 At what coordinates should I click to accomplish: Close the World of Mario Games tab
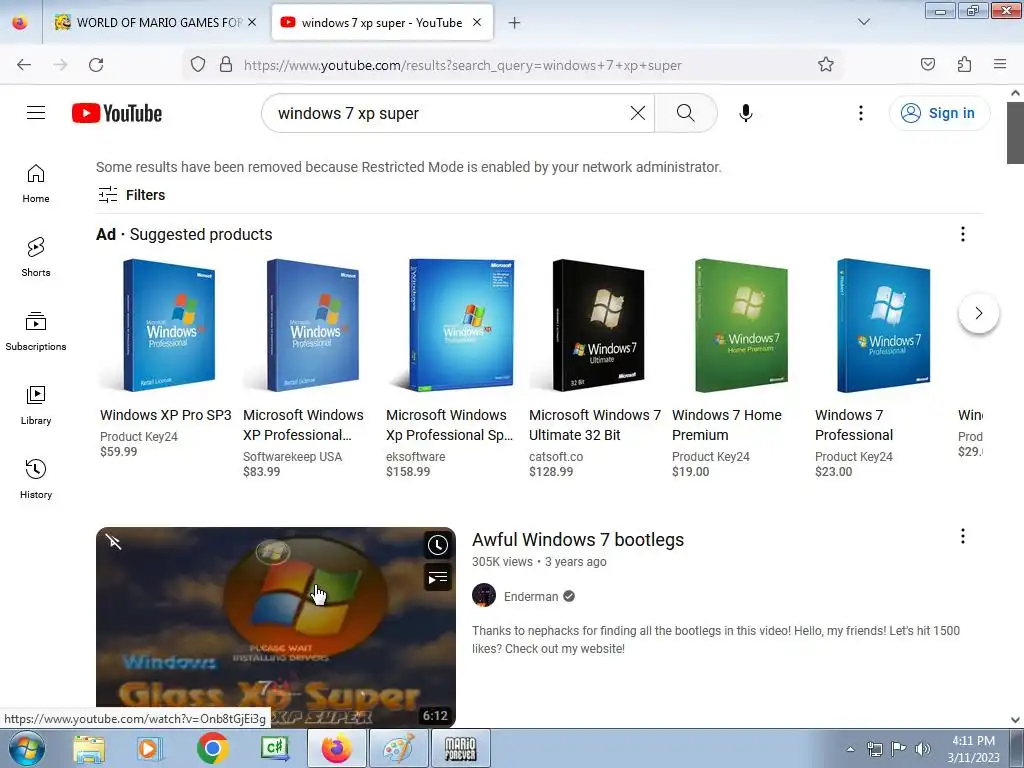coord(252,22)
